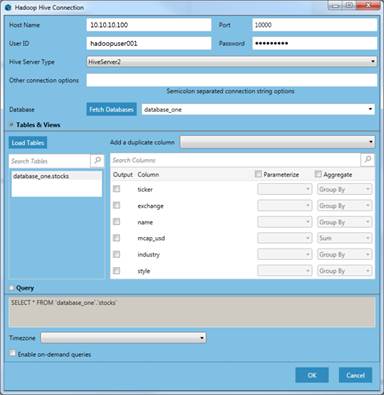Image resolution: width=384 pixels, height=395 pixels.
Task: Open exchange row parameterize dropdown
Action: pyautogui.click(x=285, y=206)
